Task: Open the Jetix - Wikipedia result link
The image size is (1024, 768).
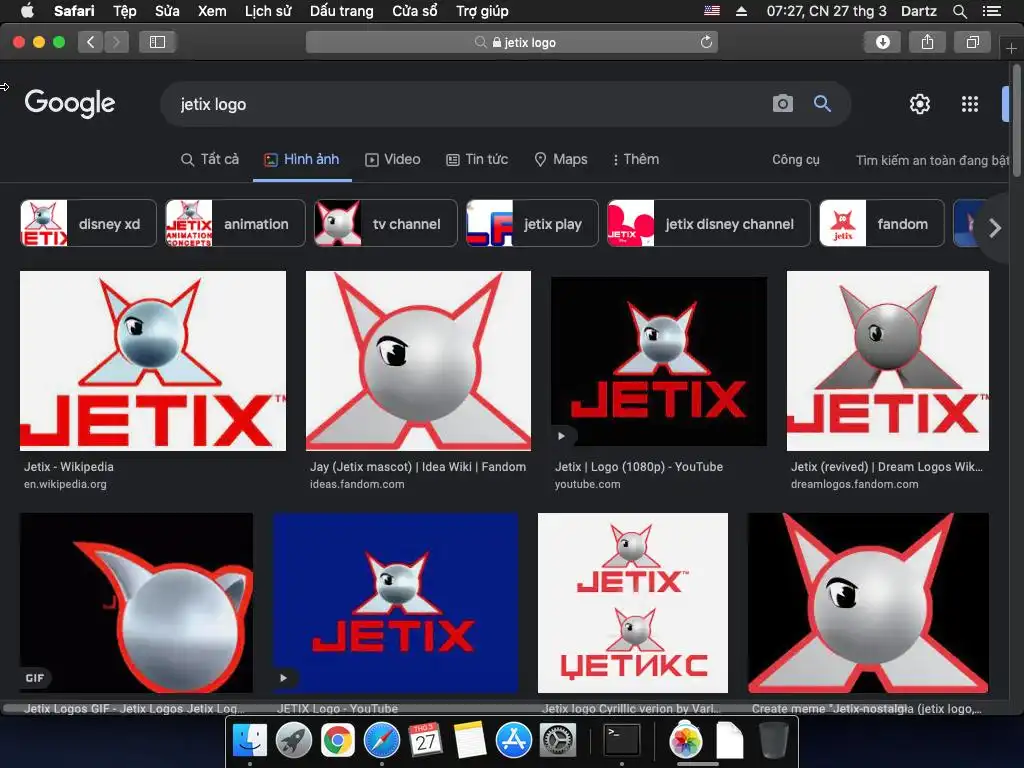Action: coord(69,467)
